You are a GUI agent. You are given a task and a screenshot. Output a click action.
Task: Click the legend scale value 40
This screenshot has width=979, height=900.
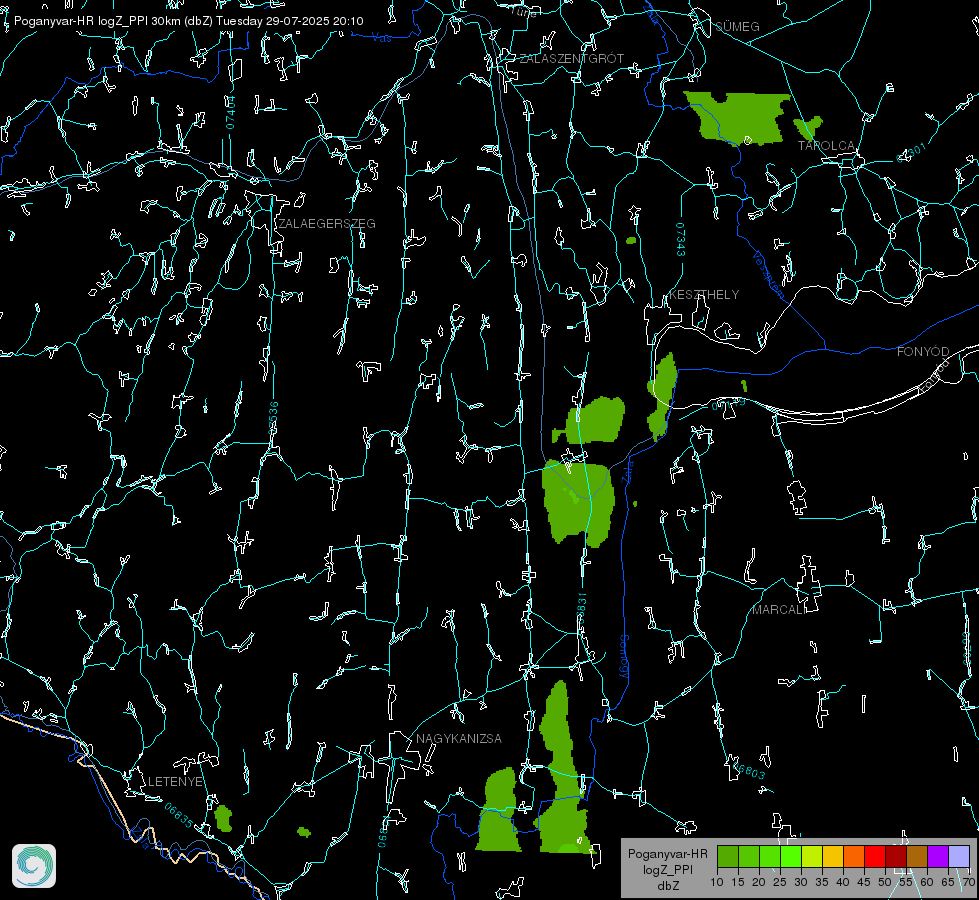(x=843, y=882)
